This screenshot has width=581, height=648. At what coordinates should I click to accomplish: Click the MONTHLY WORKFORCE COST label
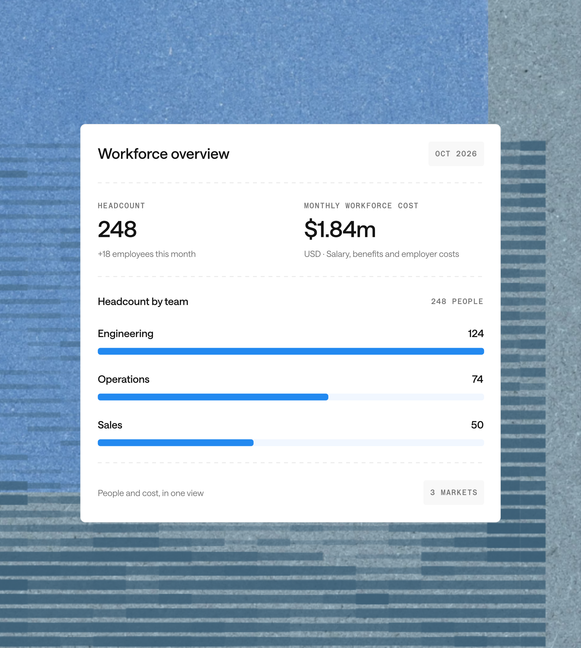tap(361, 205)
